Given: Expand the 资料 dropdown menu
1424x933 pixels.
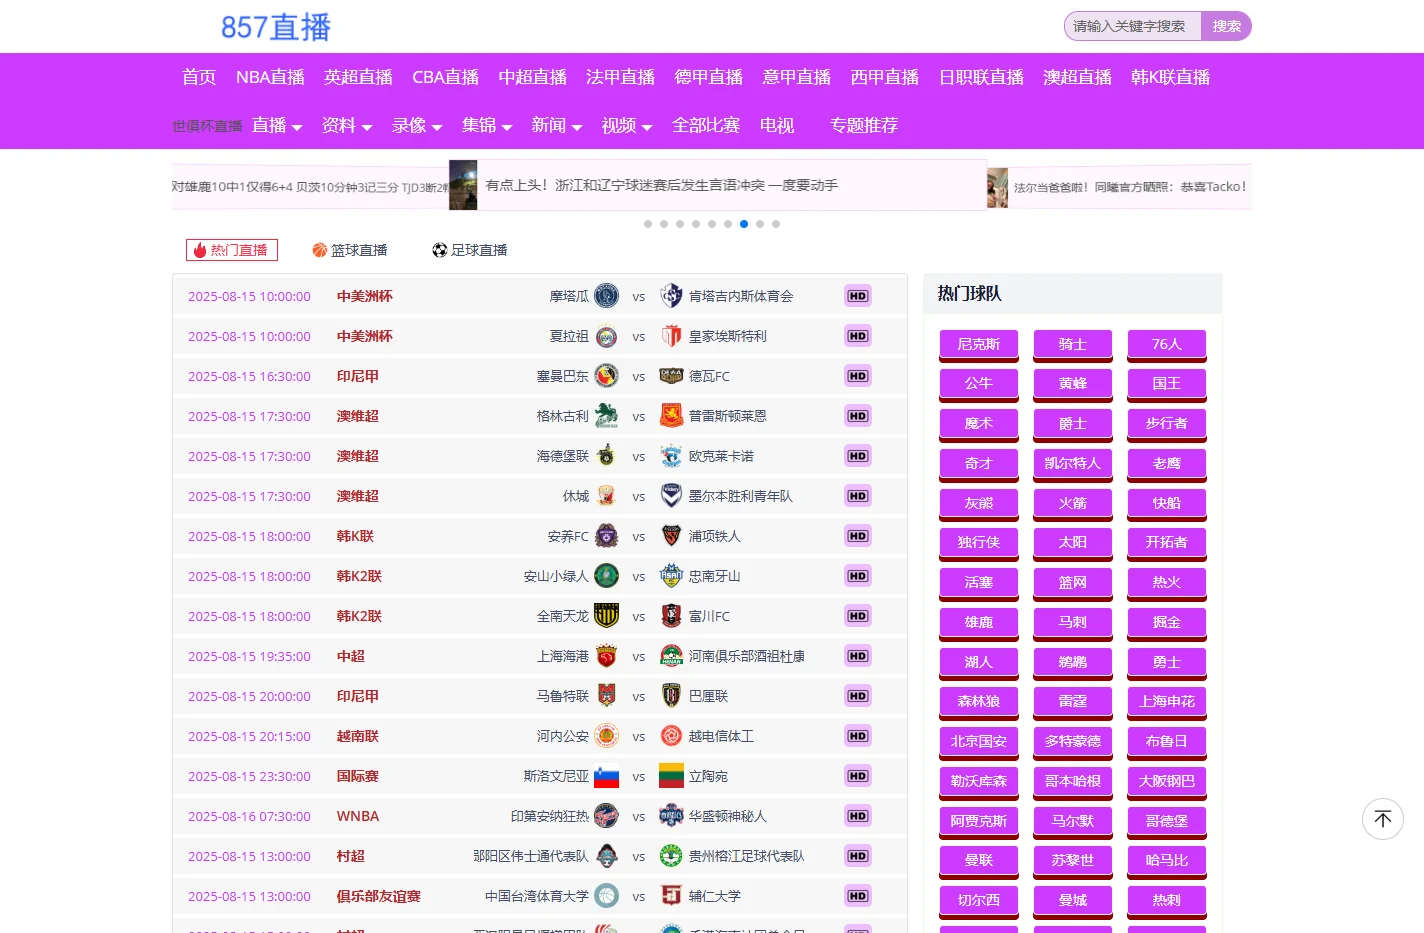Looking at the screenshot, I should tap(347, 125).
